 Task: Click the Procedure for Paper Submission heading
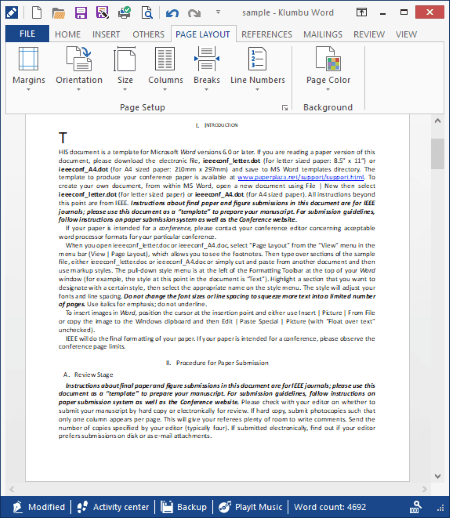[x=217, y=363]
